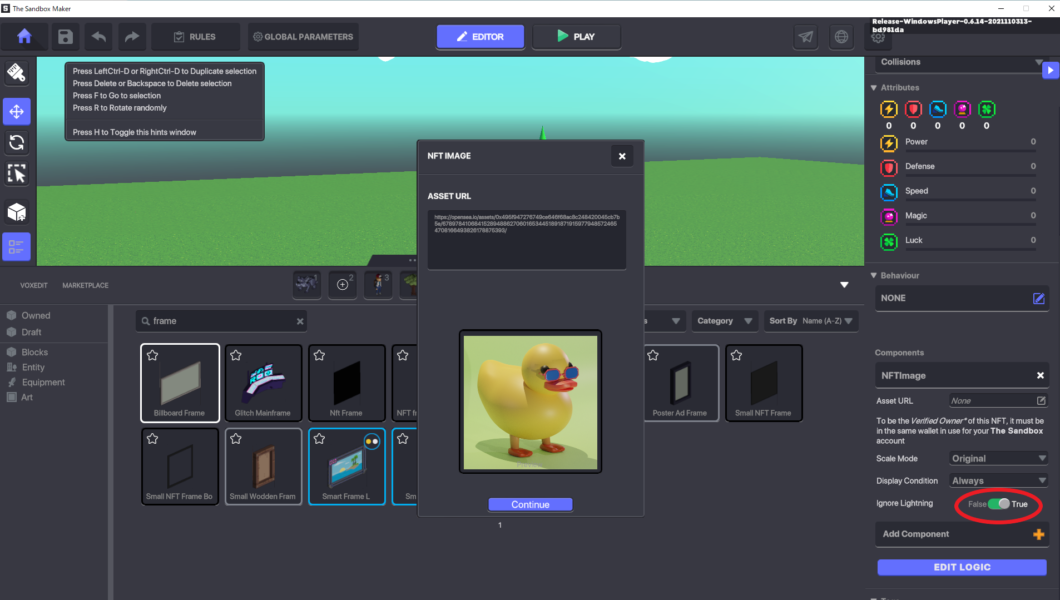Open the block cube tool
The image size is (1060, 600).
click(16, 212)
